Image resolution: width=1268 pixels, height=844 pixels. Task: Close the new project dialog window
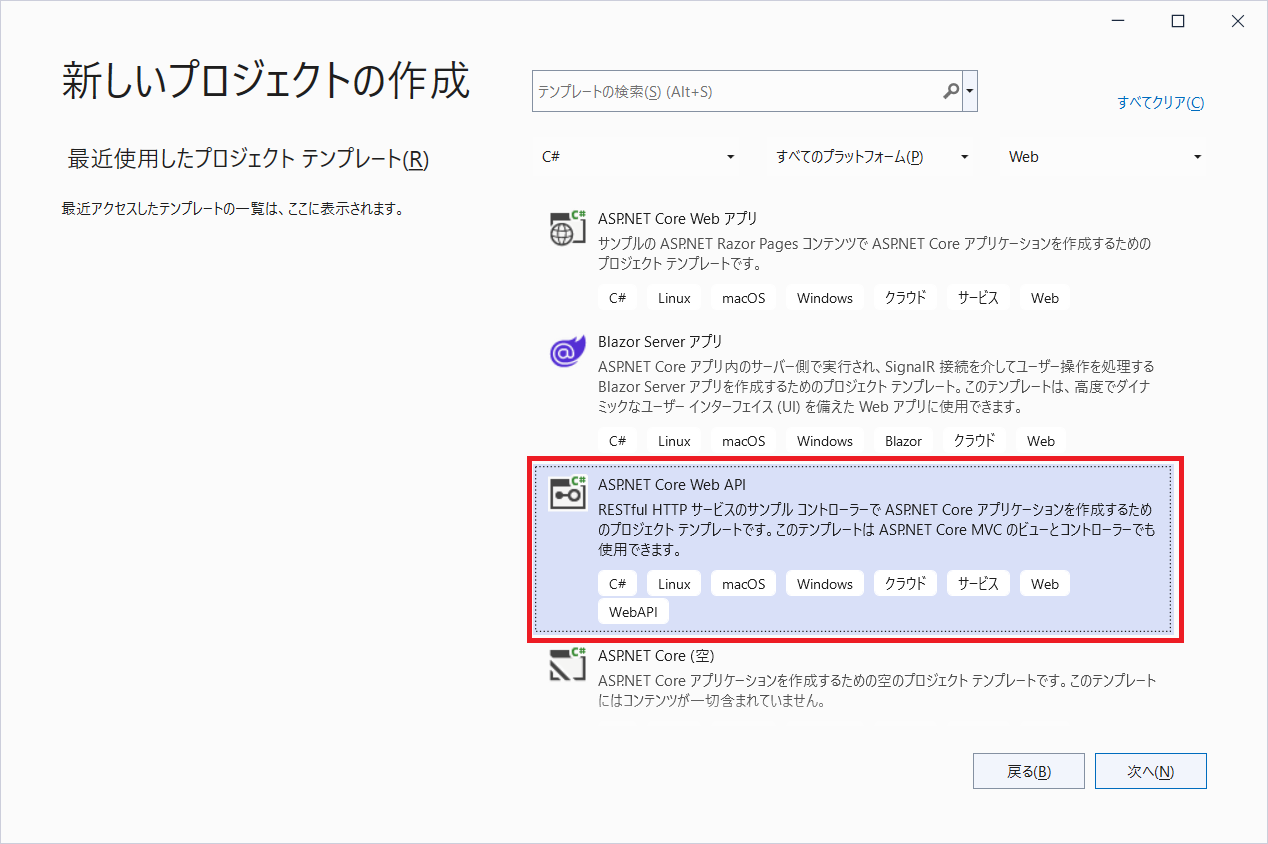1238,21
